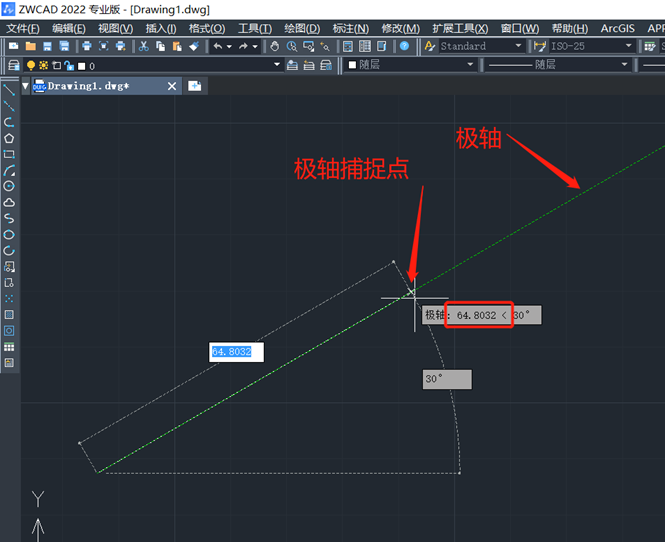The width and height of the screenshot is (665, 542).
Task: Copy selection to clipboard
Action: (160, 46)
